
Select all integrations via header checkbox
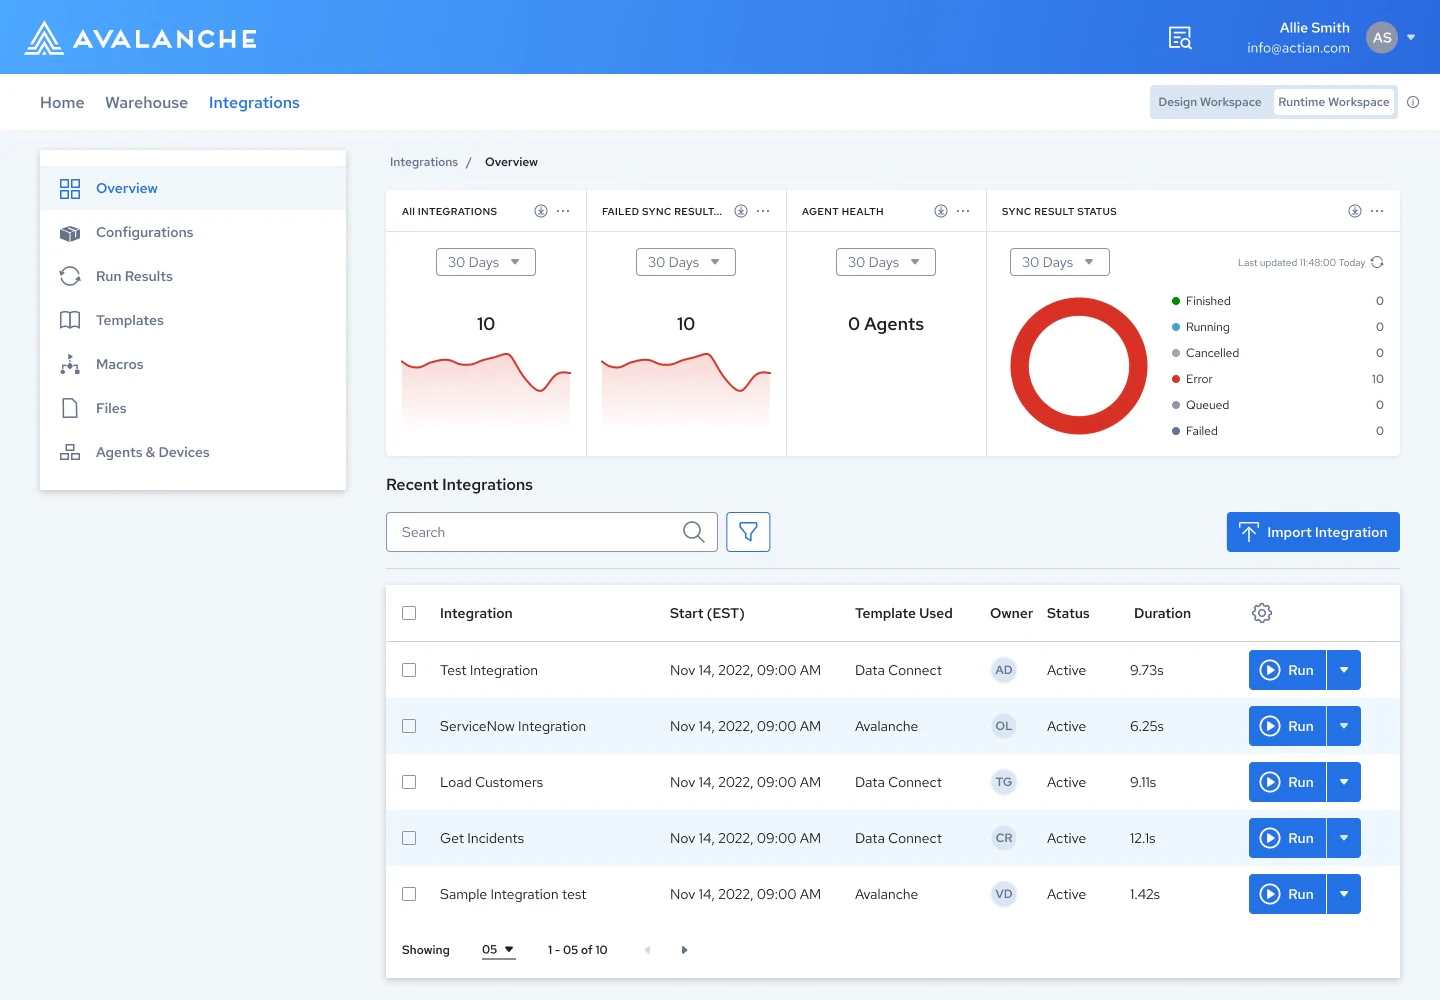click(409, 613)
